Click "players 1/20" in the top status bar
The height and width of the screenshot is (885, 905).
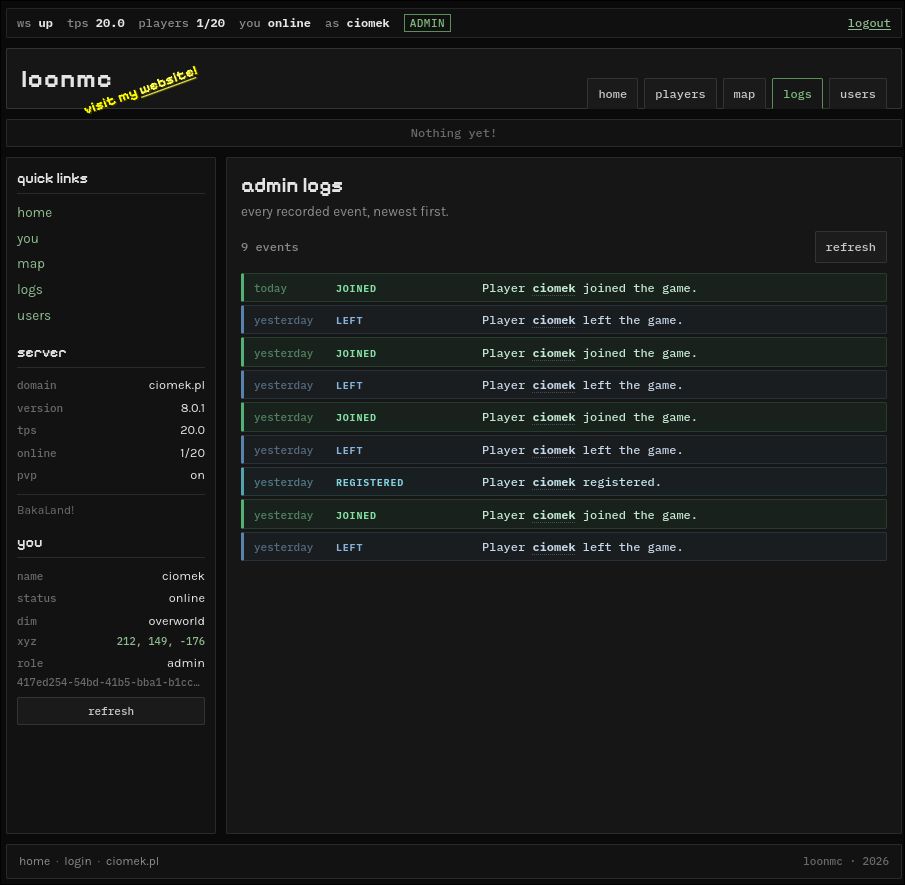(181, 24)
